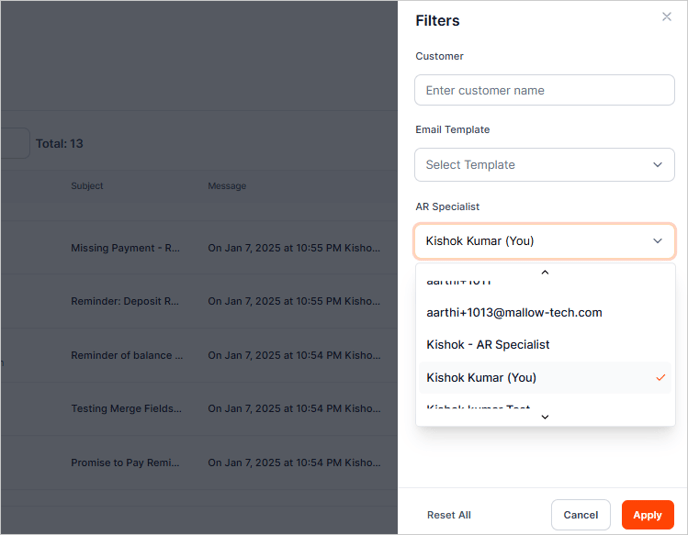688x535 pixels.
Task: Click the up arrow above the specialist list
Action: [545, 272]
